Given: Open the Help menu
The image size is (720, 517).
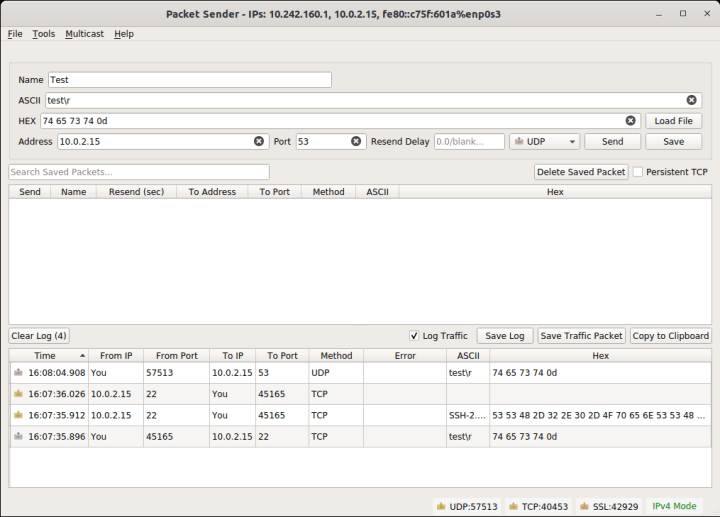Looking at the screenshot, I should click(124, 34).
